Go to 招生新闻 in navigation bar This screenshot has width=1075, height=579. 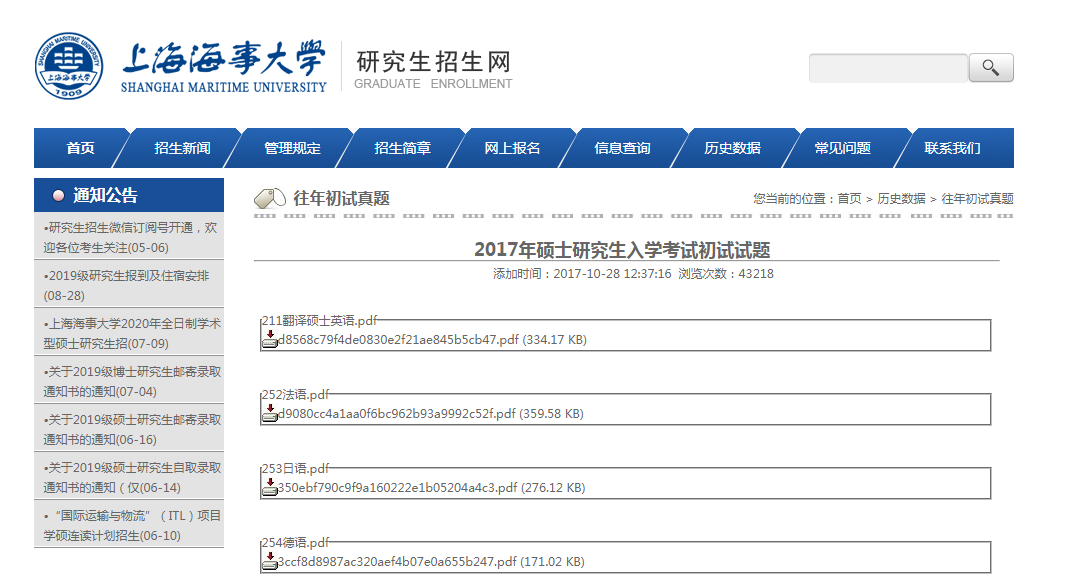[x=182, y=148]
